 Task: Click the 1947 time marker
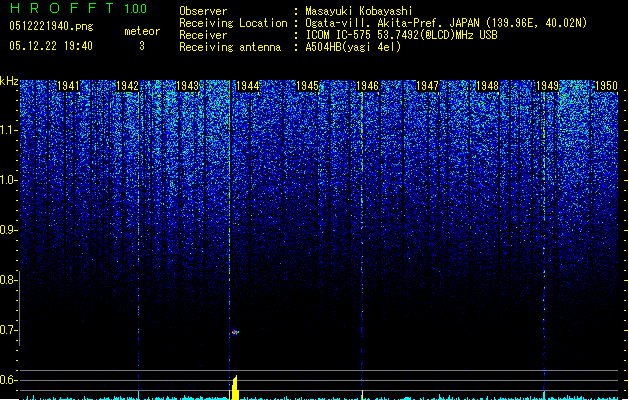click(427, 86)
